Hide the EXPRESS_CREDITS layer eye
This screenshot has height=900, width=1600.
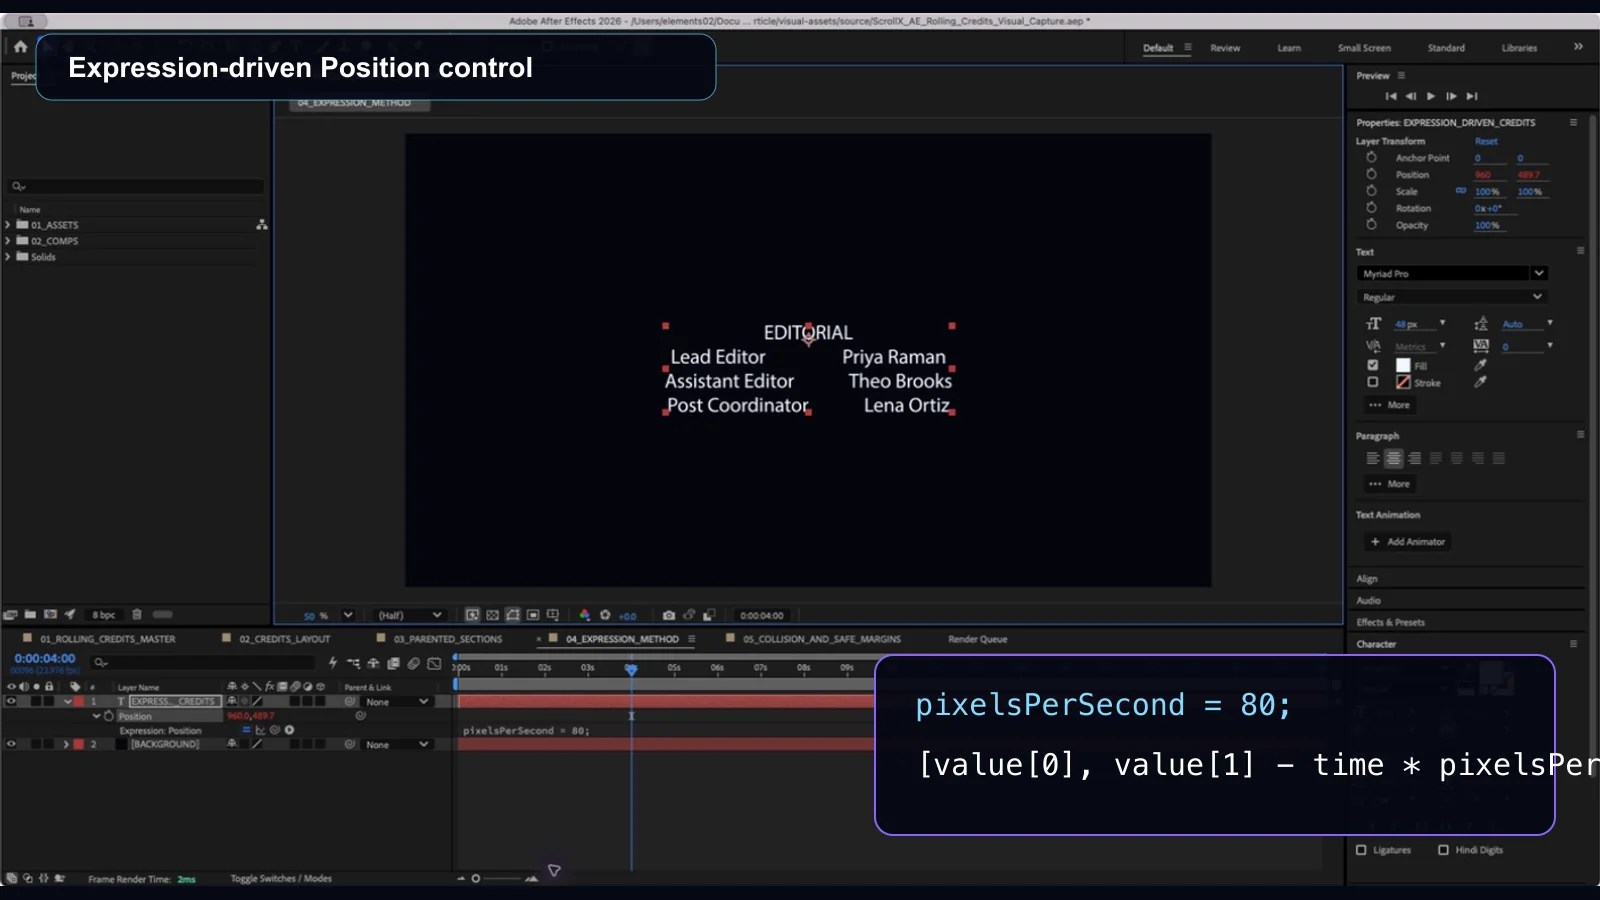(11, 701)
